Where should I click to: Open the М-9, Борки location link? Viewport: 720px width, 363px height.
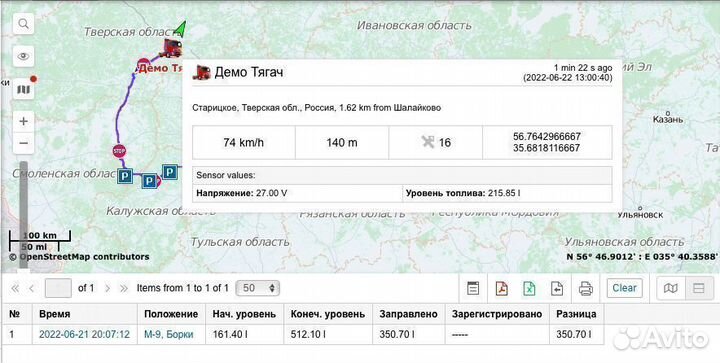(x=169, y=335)
